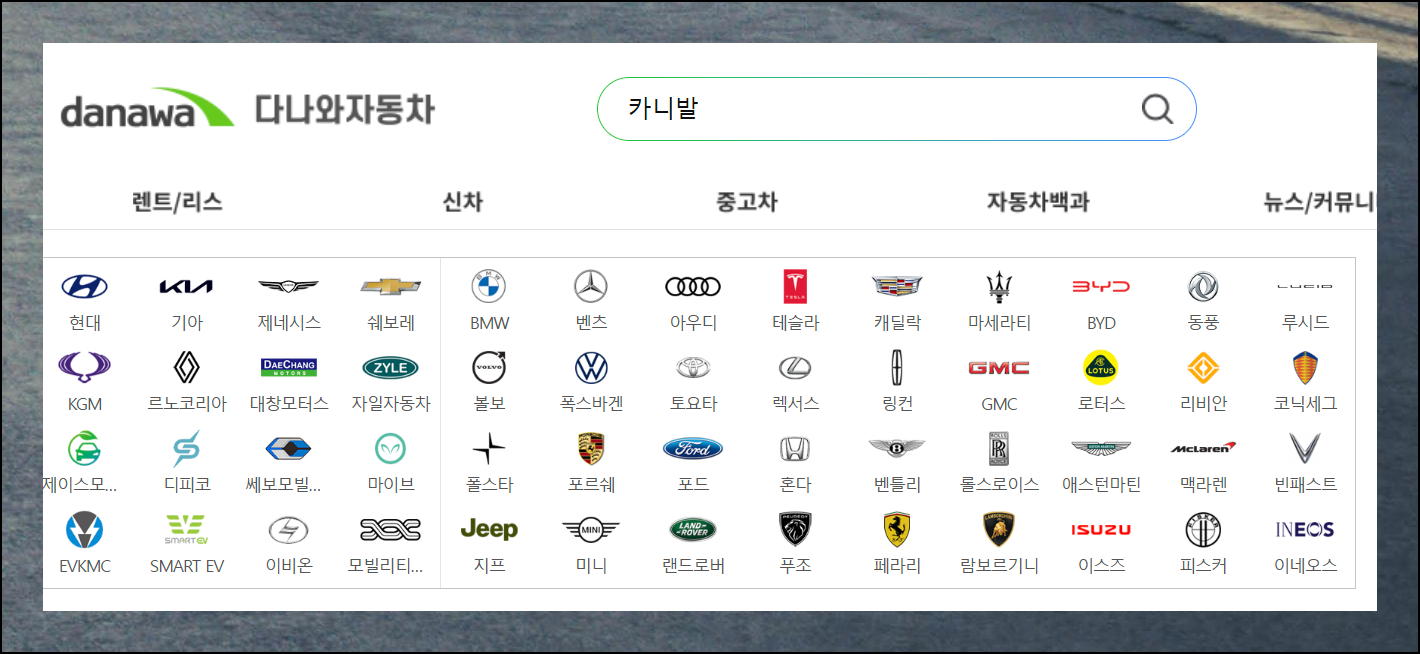
Task: Select the Bentley wings logo
Action: pos(897,448)
